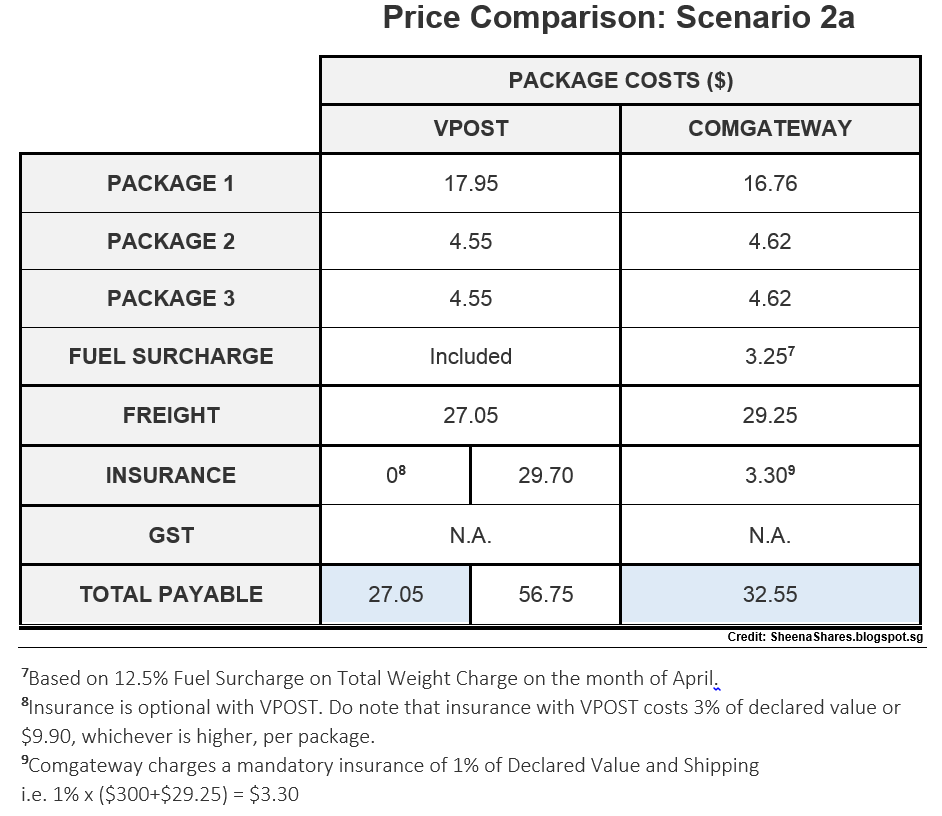Select the blue VPOST total 27.05 cell
This screenshot has height=816, width=942.
395,594
